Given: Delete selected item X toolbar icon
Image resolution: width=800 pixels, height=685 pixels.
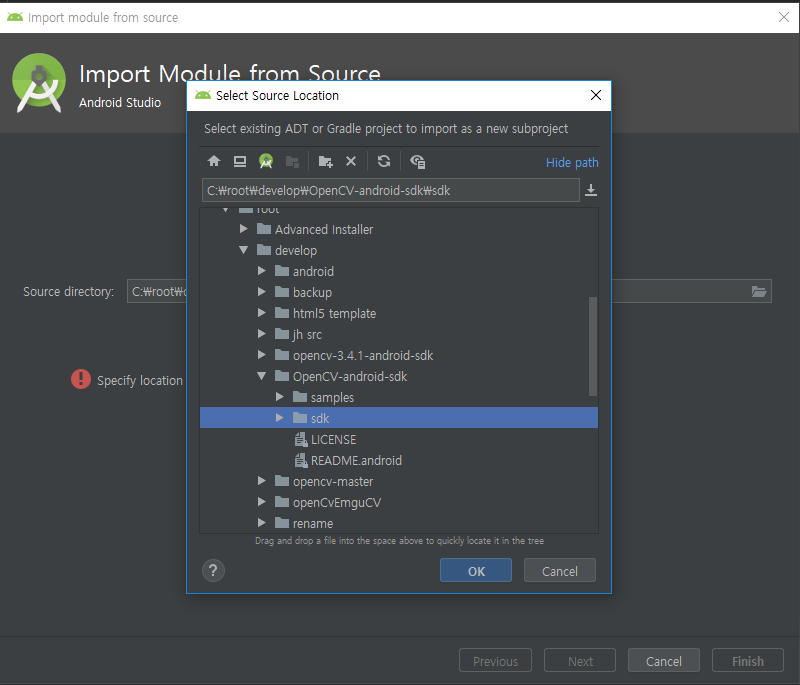Looking at the screenshot, I should pos(351,161).
